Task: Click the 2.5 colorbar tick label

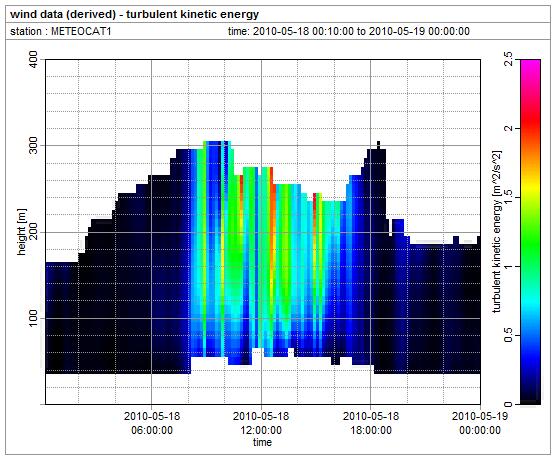Action: (508, 60)
